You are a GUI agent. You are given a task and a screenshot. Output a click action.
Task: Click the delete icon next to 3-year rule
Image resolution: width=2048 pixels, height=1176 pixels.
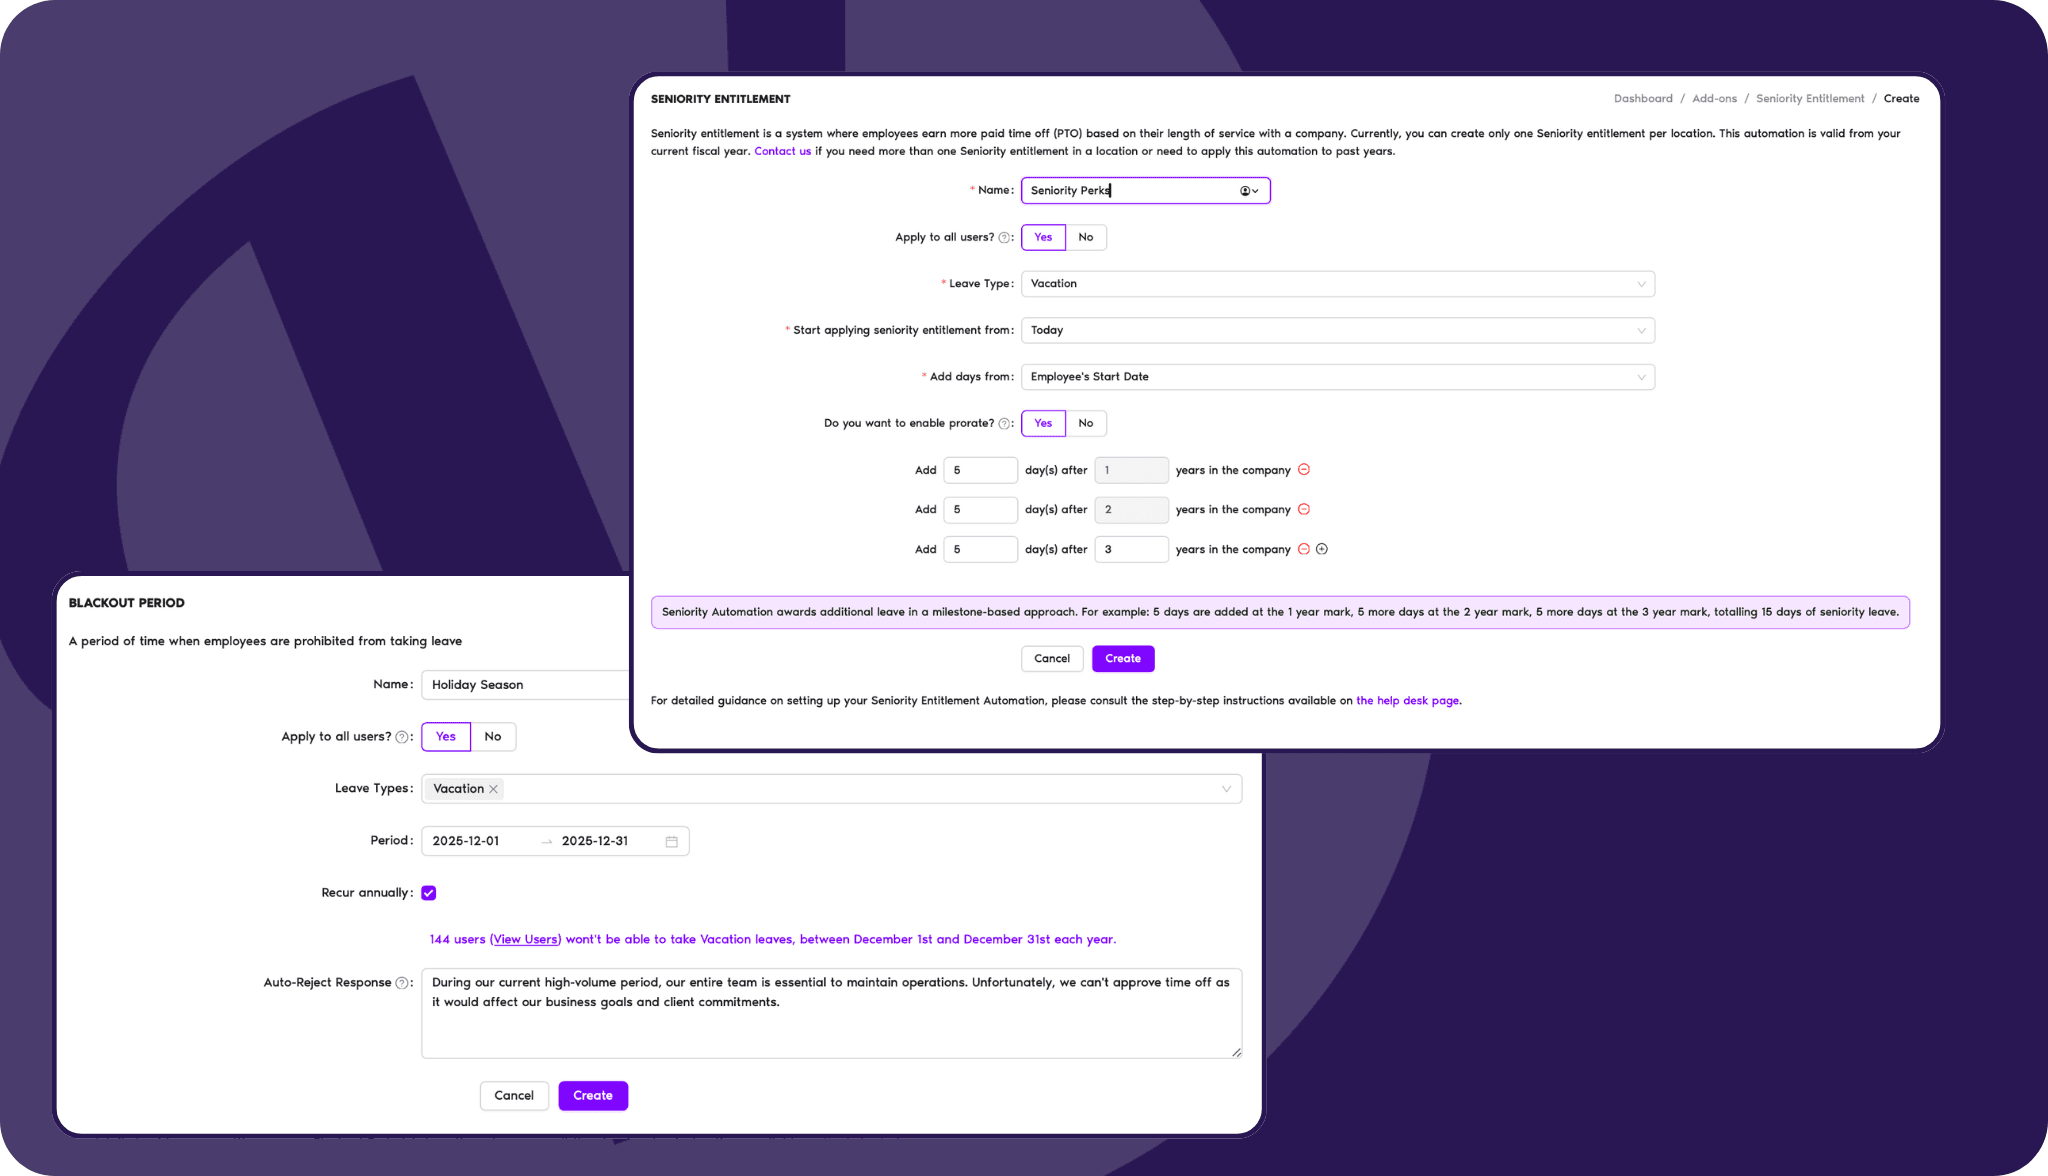(1305, 549)
